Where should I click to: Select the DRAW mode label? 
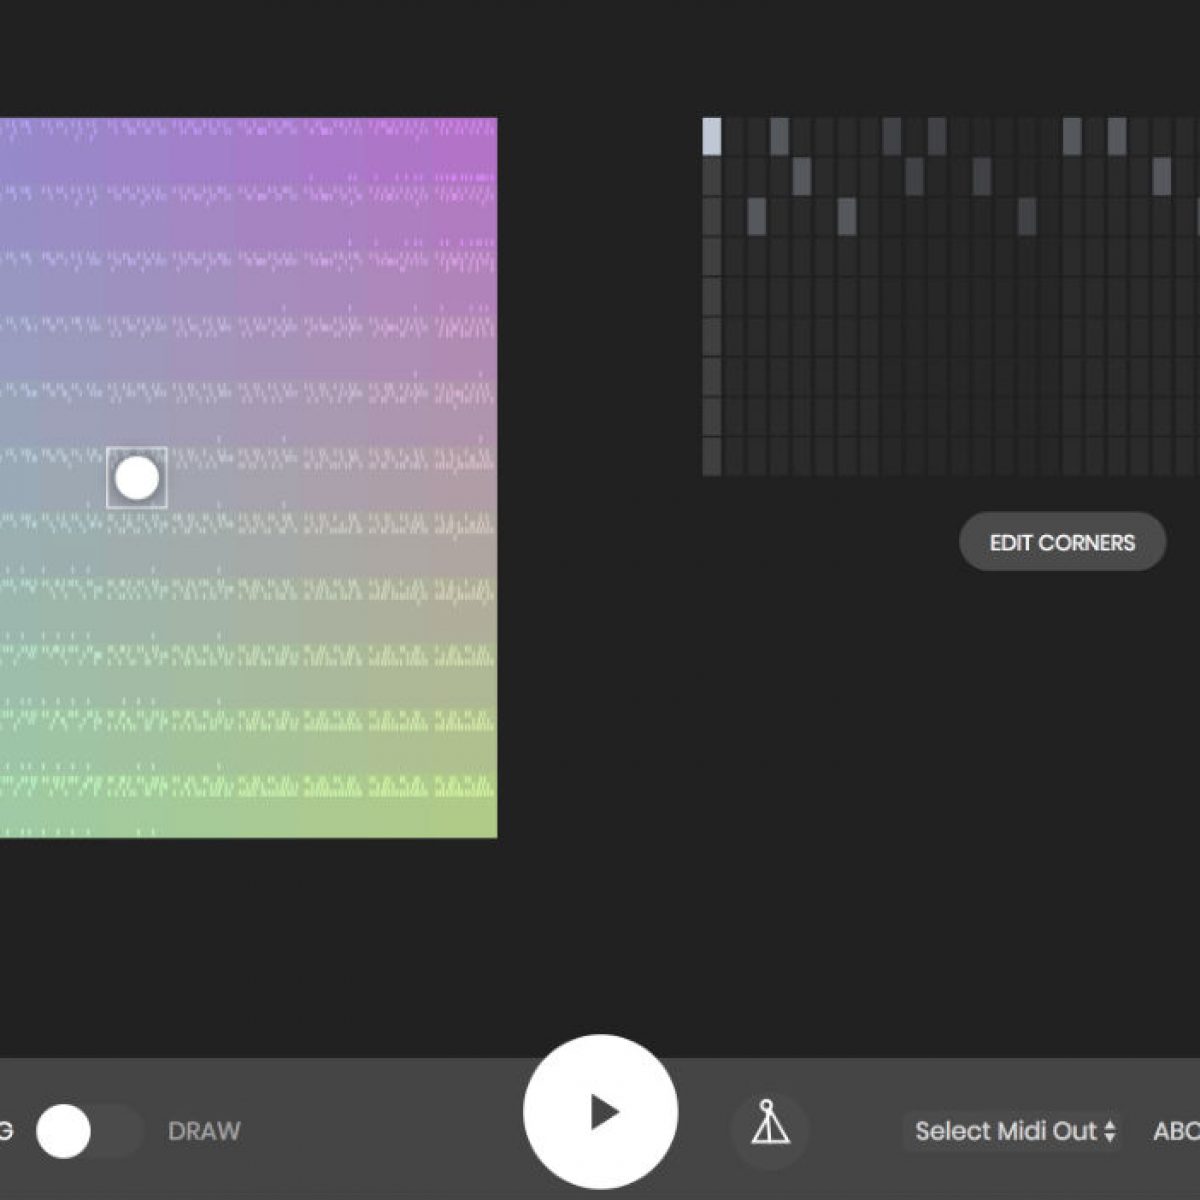coord(204,1131)
